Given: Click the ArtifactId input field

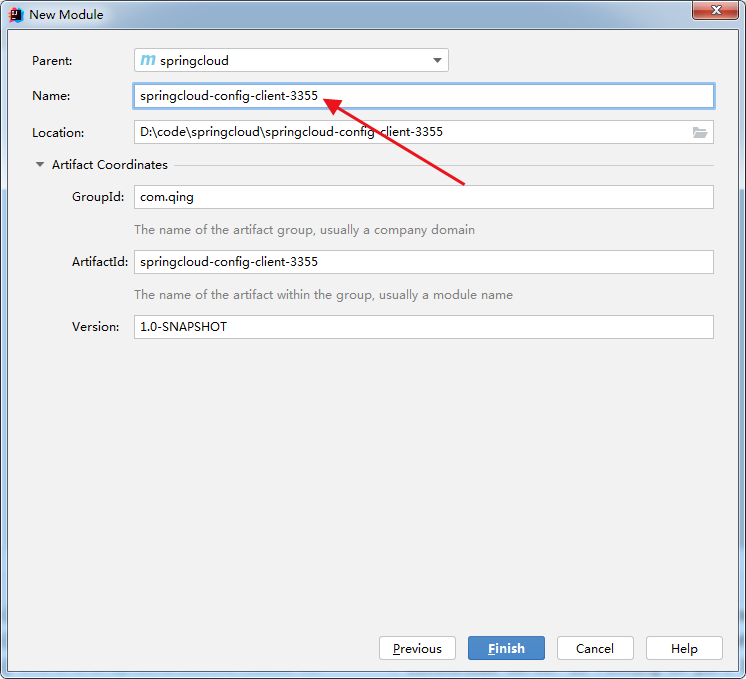Looking at the screenshot, I should (x=424, y=262).
